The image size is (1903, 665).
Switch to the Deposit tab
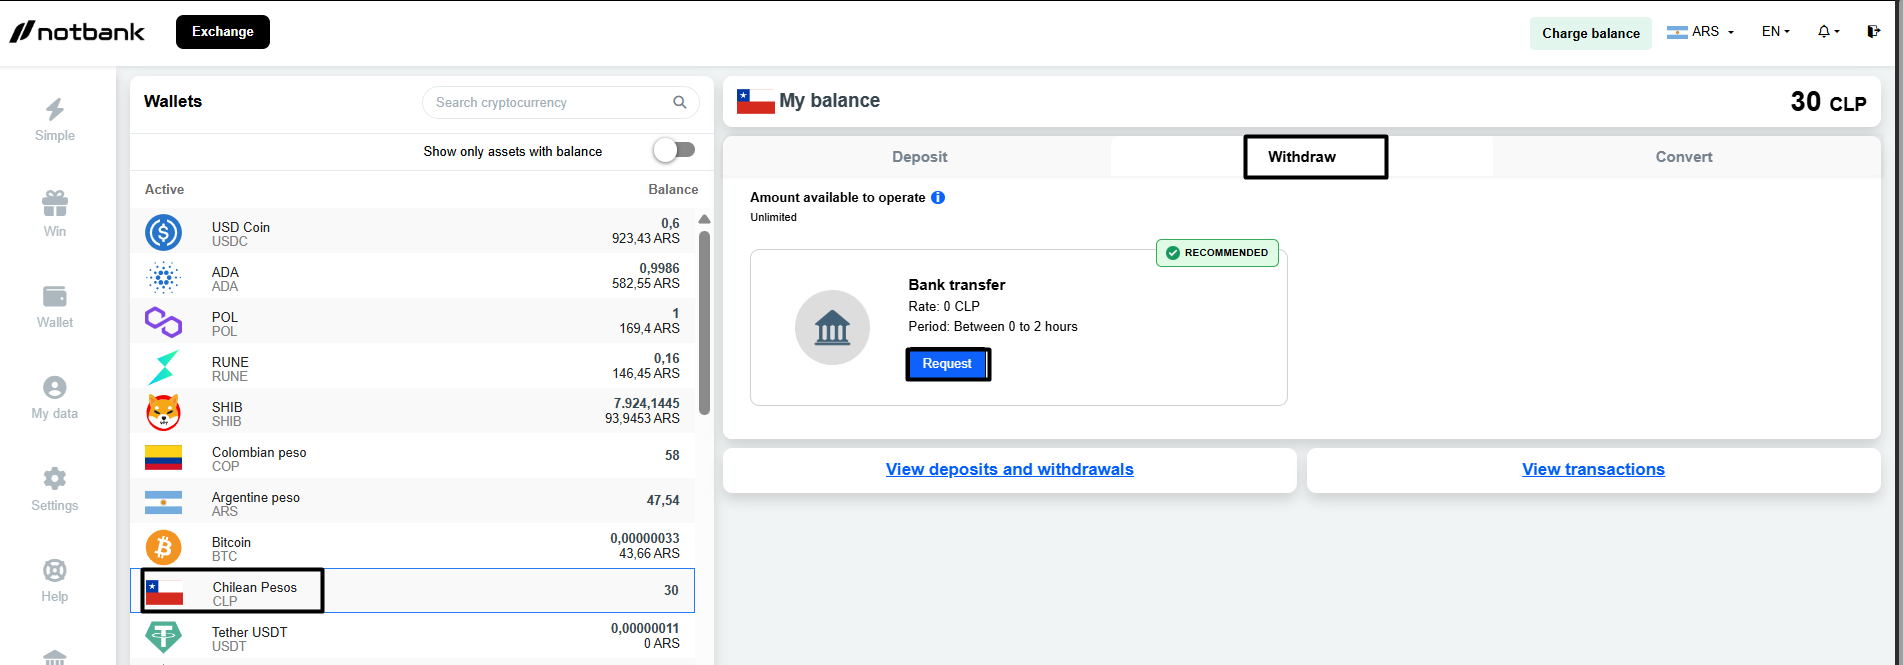tap(919, 157)
